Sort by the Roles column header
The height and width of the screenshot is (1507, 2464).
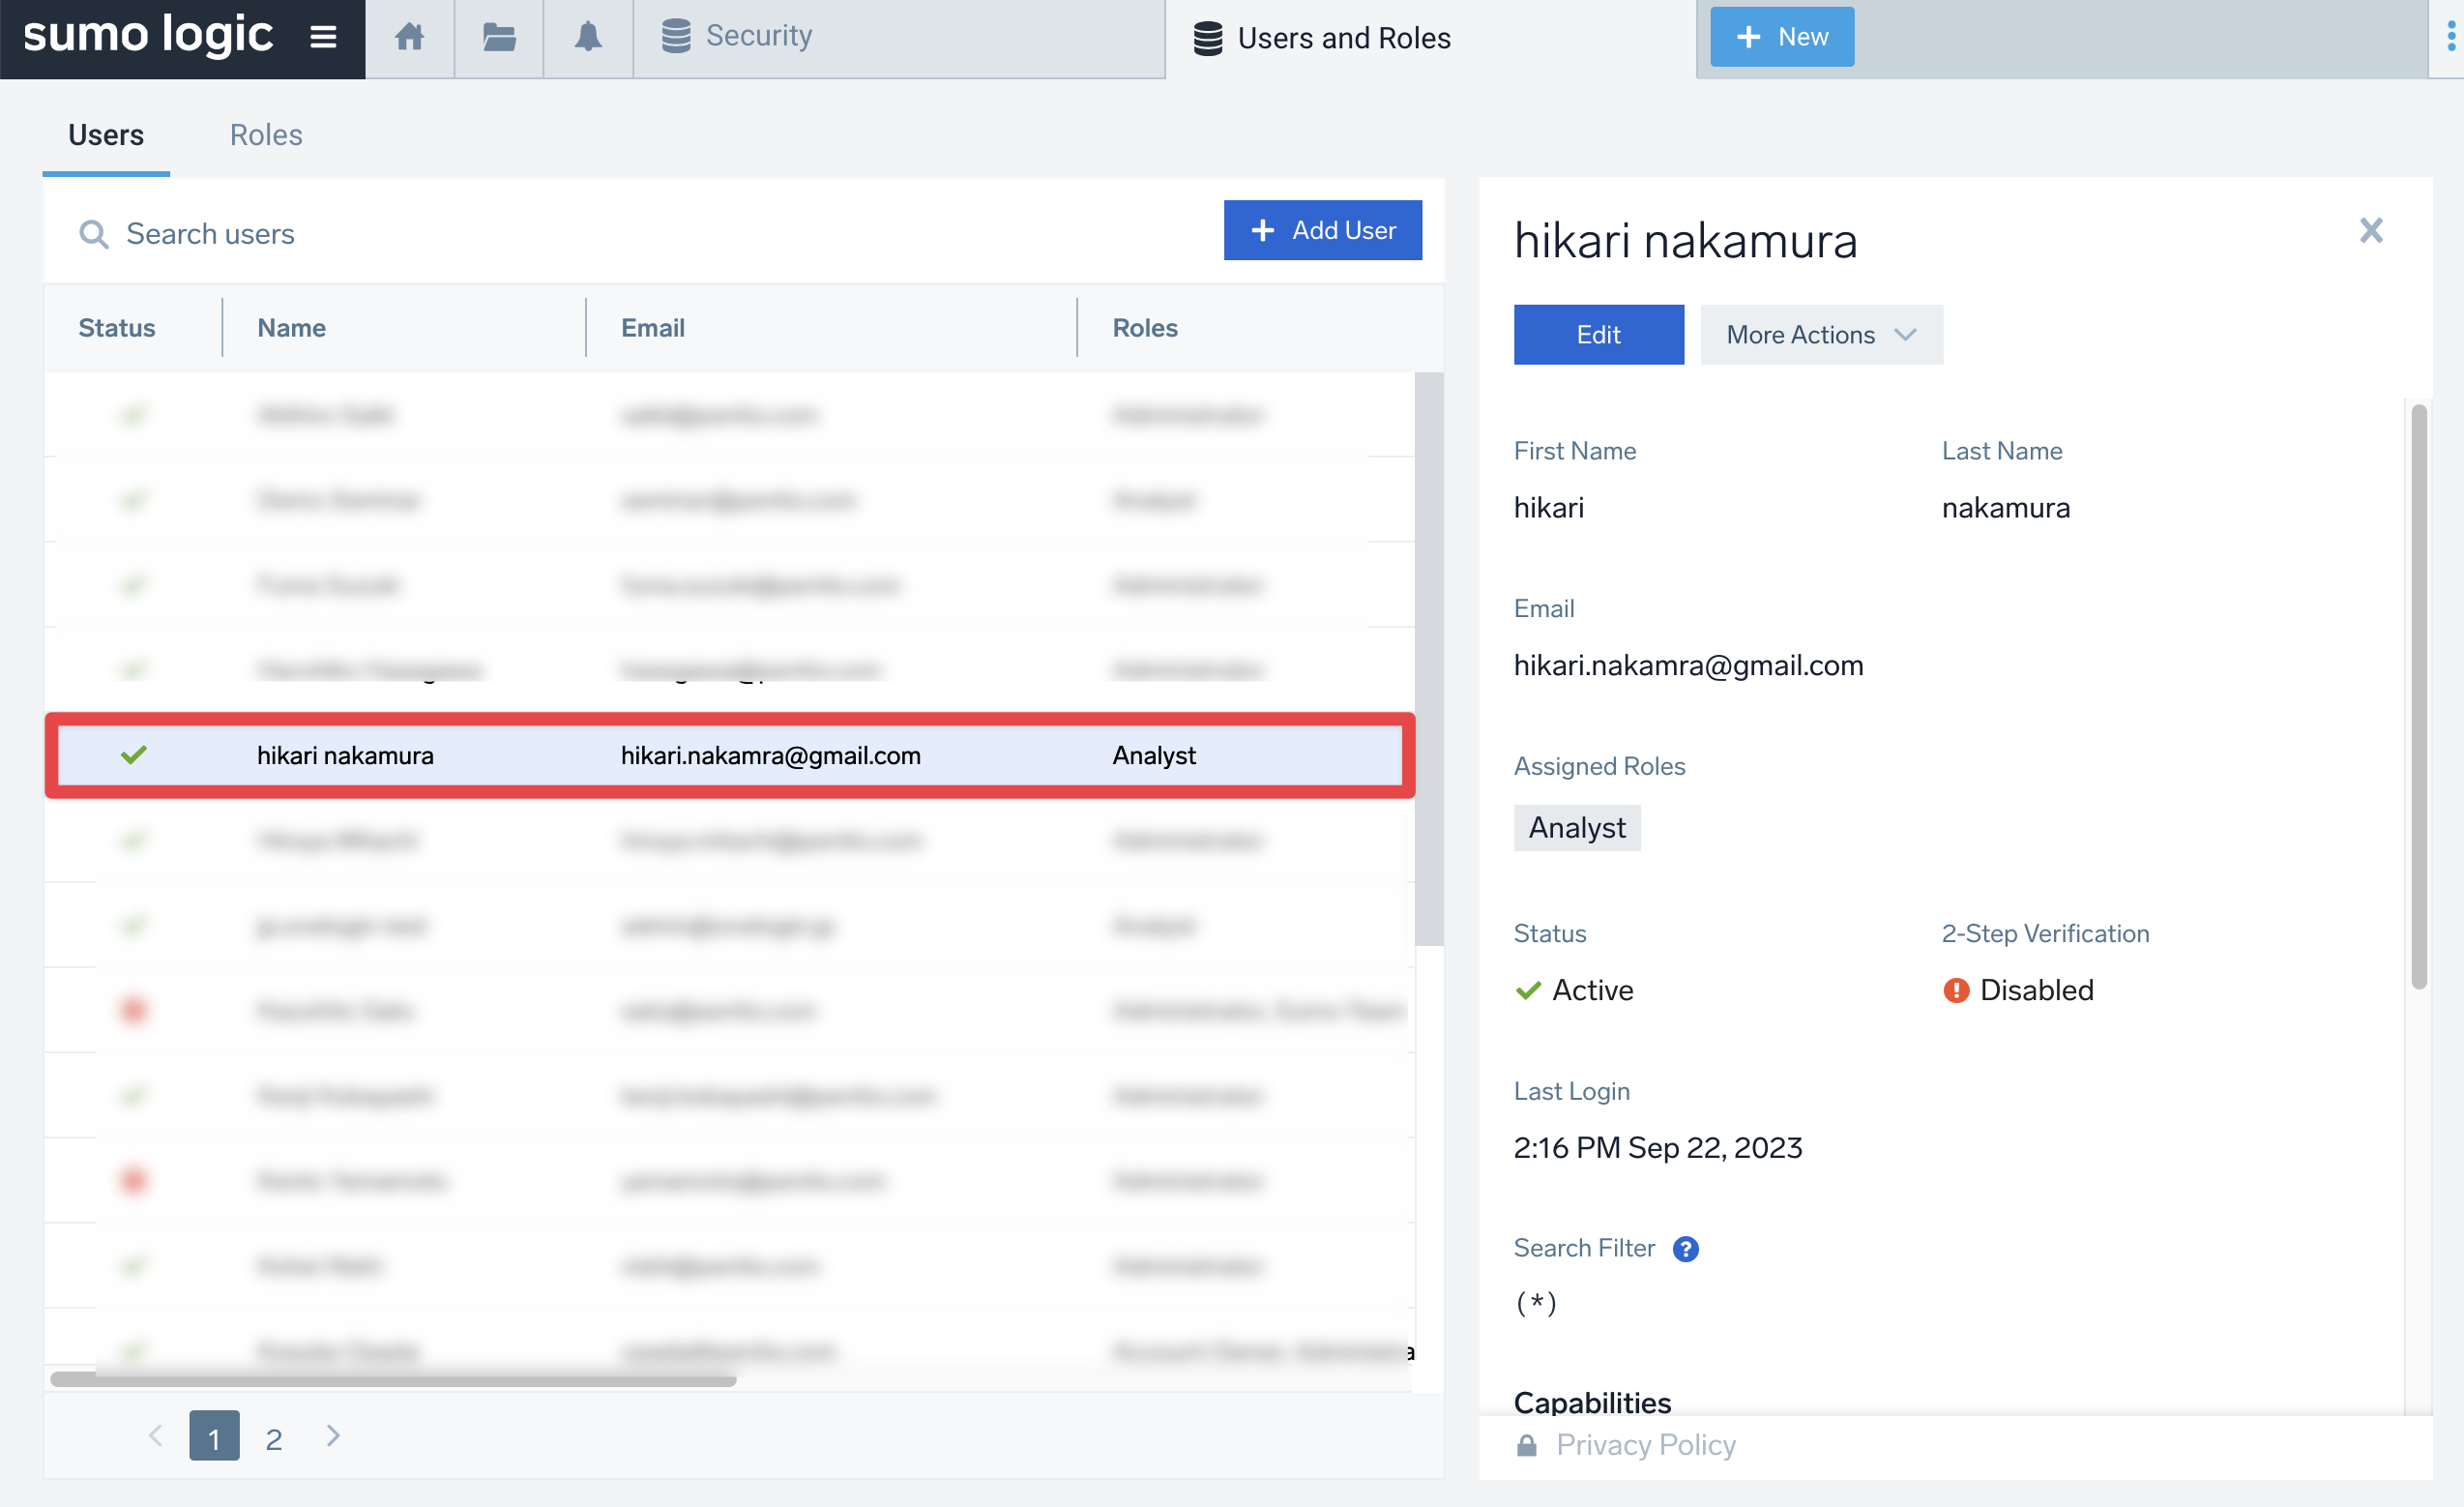coord(1145,328)
